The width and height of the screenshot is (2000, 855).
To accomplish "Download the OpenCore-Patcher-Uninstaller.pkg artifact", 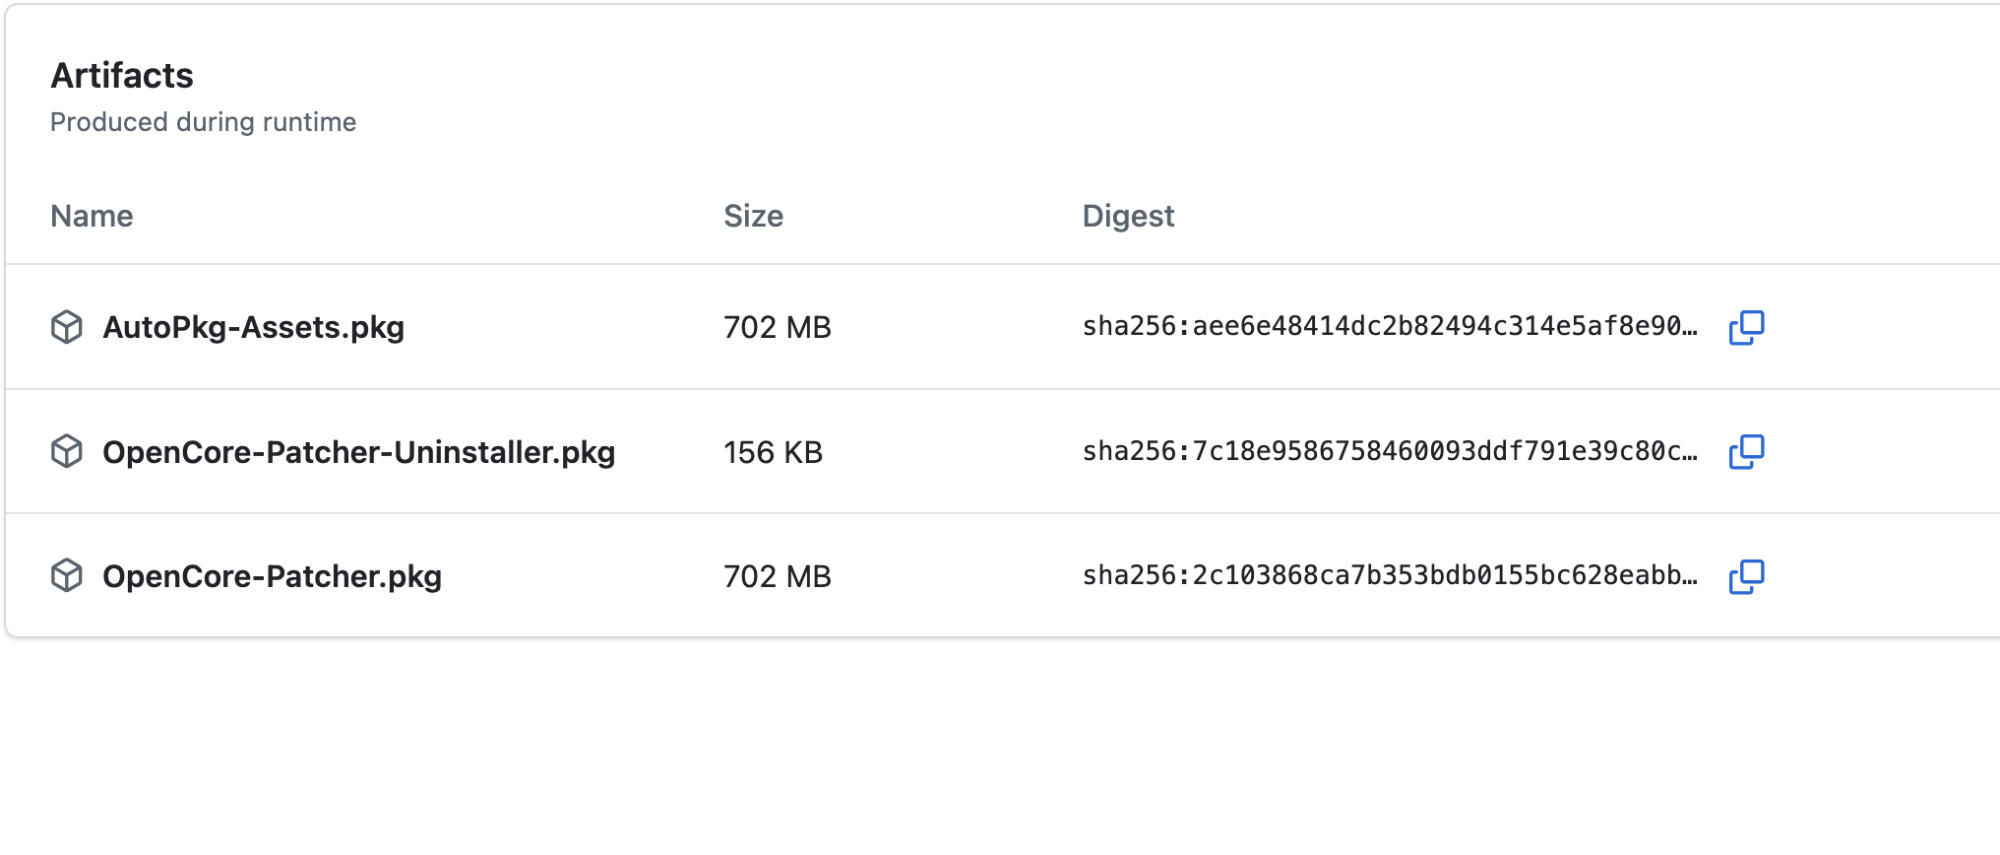I will pos(358,452).
